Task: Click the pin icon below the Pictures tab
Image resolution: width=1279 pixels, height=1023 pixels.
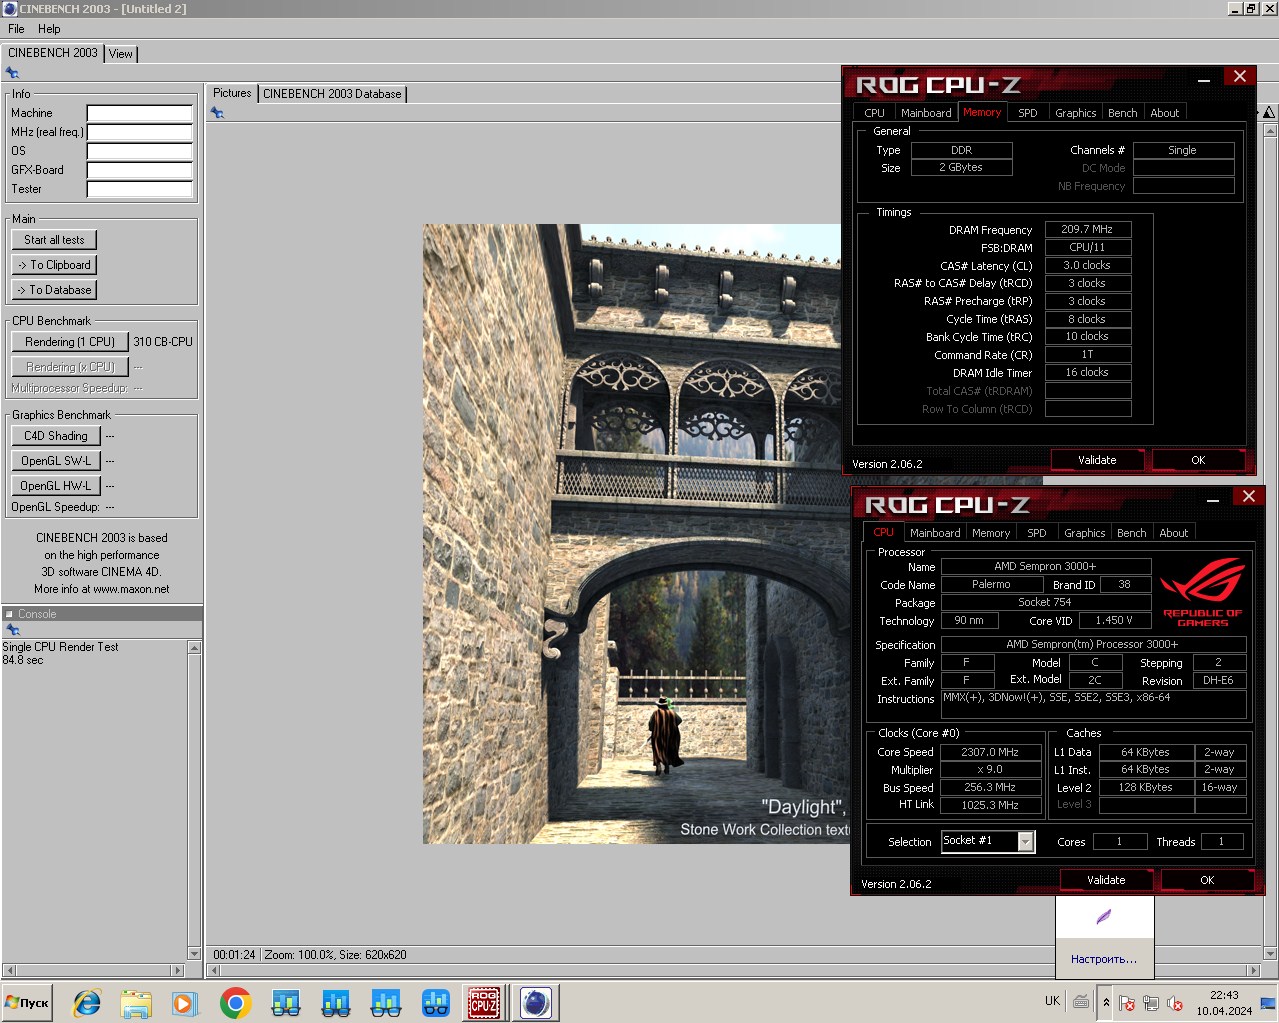Action: coord(217,113)
